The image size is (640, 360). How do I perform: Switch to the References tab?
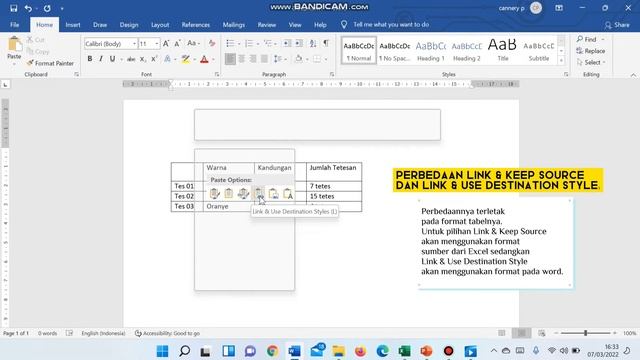[x=196, y=24]
